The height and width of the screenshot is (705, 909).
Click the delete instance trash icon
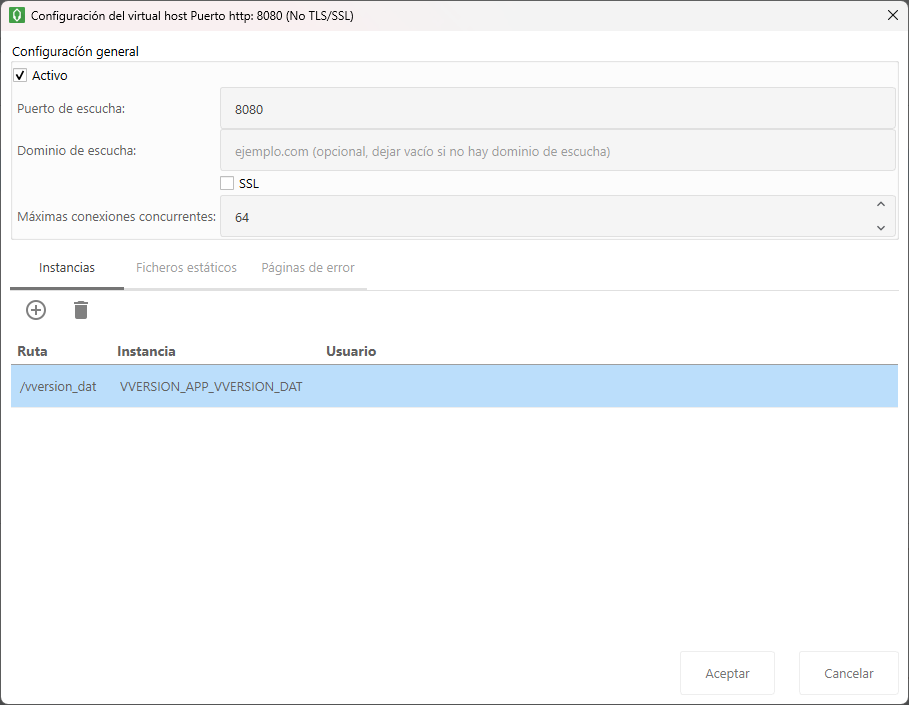(81, 310)
